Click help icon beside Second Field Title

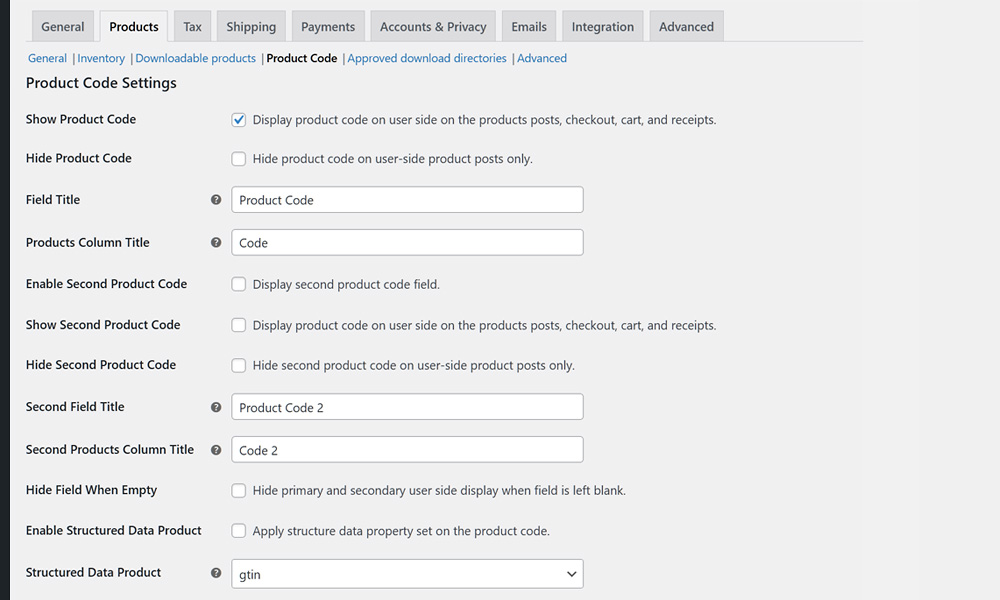pyautogui.click(x=216, y=407)
